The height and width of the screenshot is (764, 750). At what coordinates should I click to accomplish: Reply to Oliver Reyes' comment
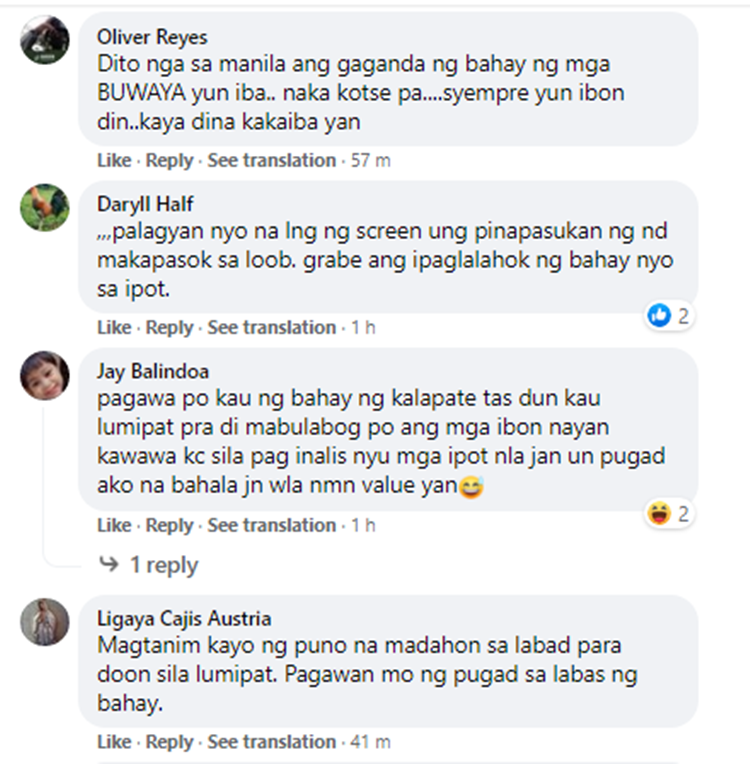click(170, 160)
